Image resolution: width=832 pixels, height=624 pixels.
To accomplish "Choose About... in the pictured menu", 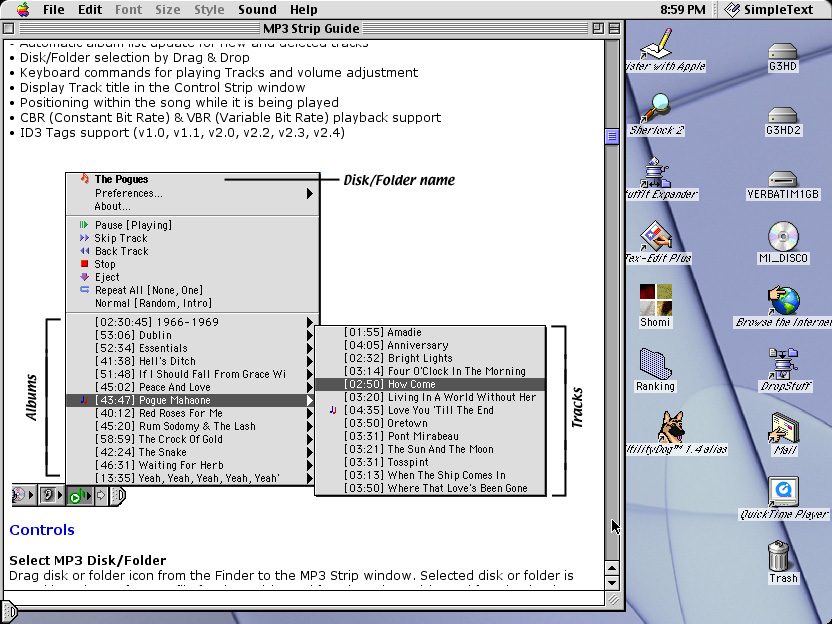I will pos(112,206).
